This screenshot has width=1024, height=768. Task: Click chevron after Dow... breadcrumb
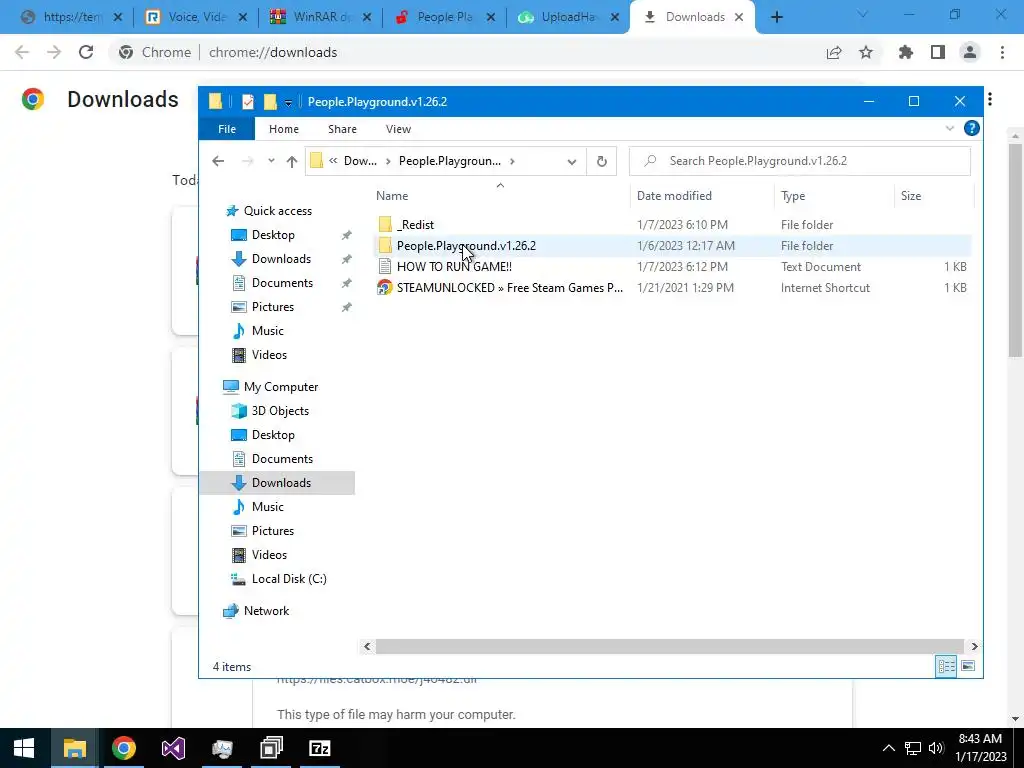click(x=388, y=161)
